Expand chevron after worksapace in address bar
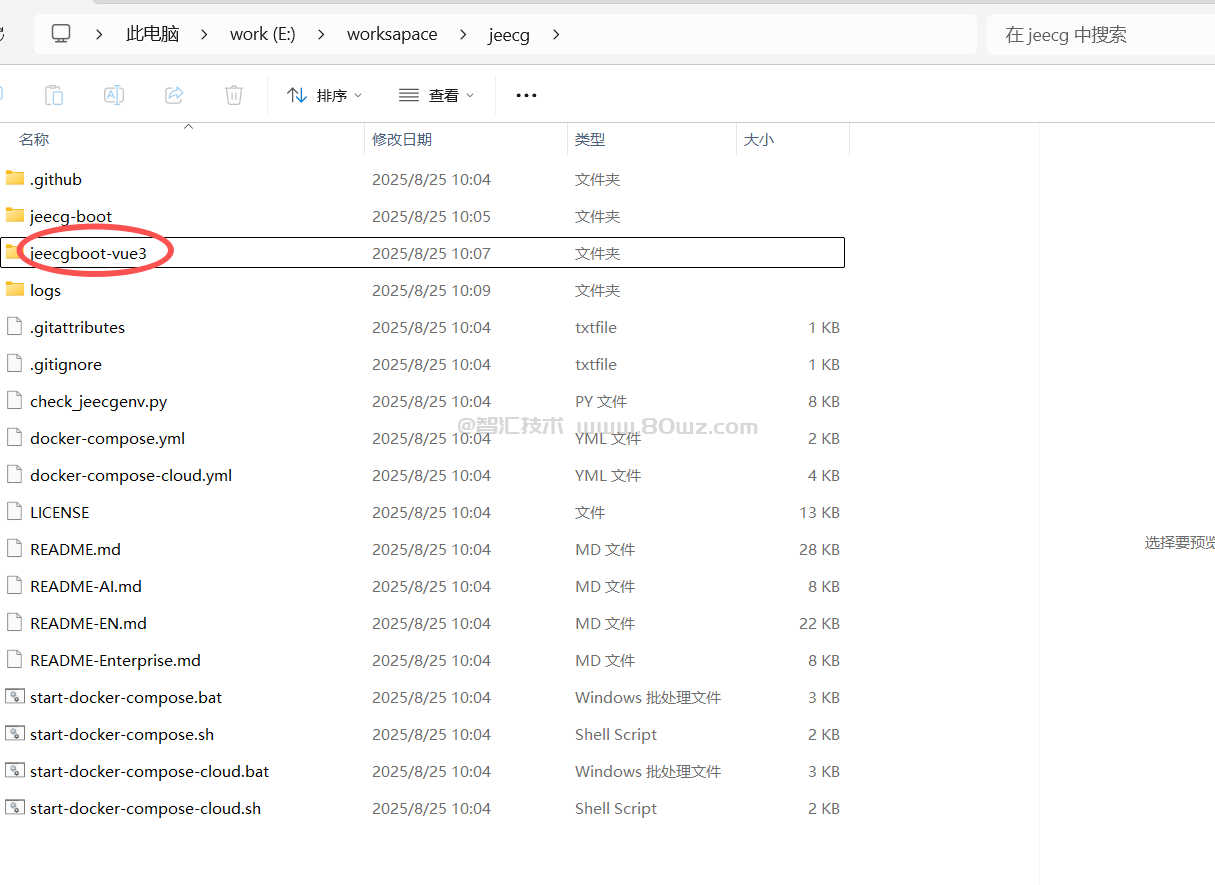 pyautogui.click(x=463, y=34)
